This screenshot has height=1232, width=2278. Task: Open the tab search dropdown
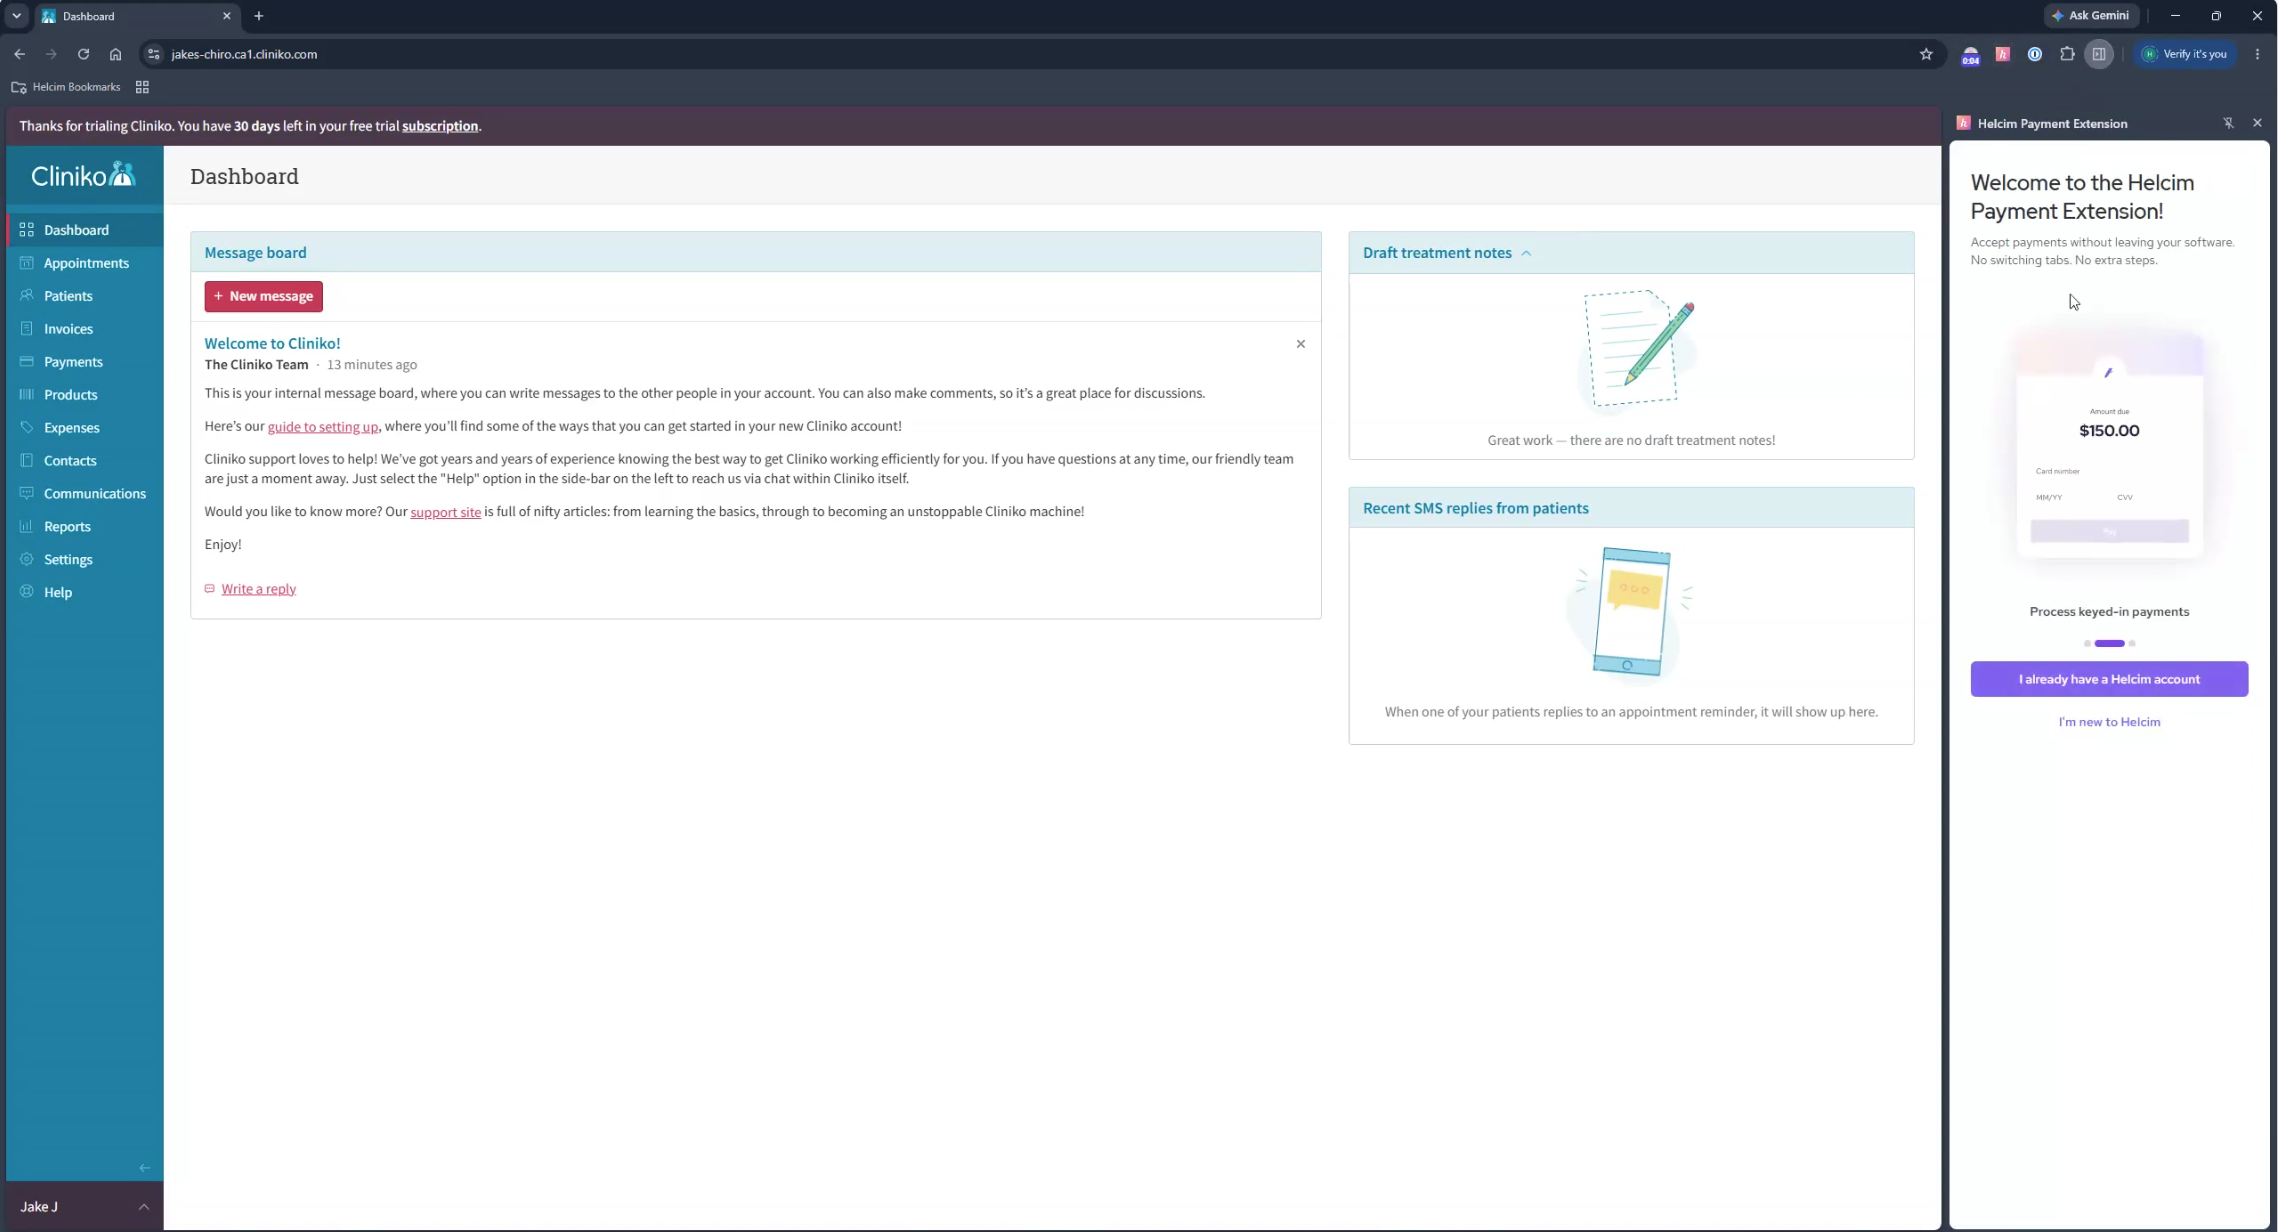tap(17, 16)
